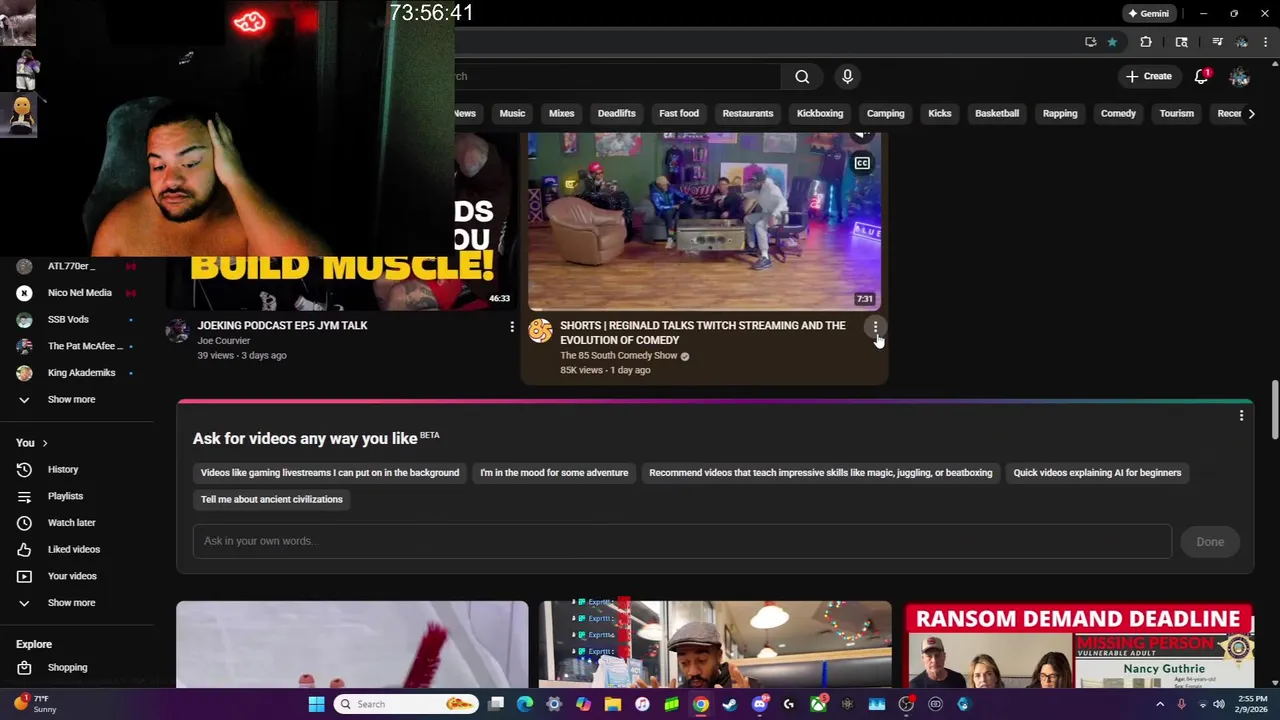The height and width of the screenshot is (720, 1280).
Task: Open Chrome profile avatar in toolbar
Action: 1242,42
